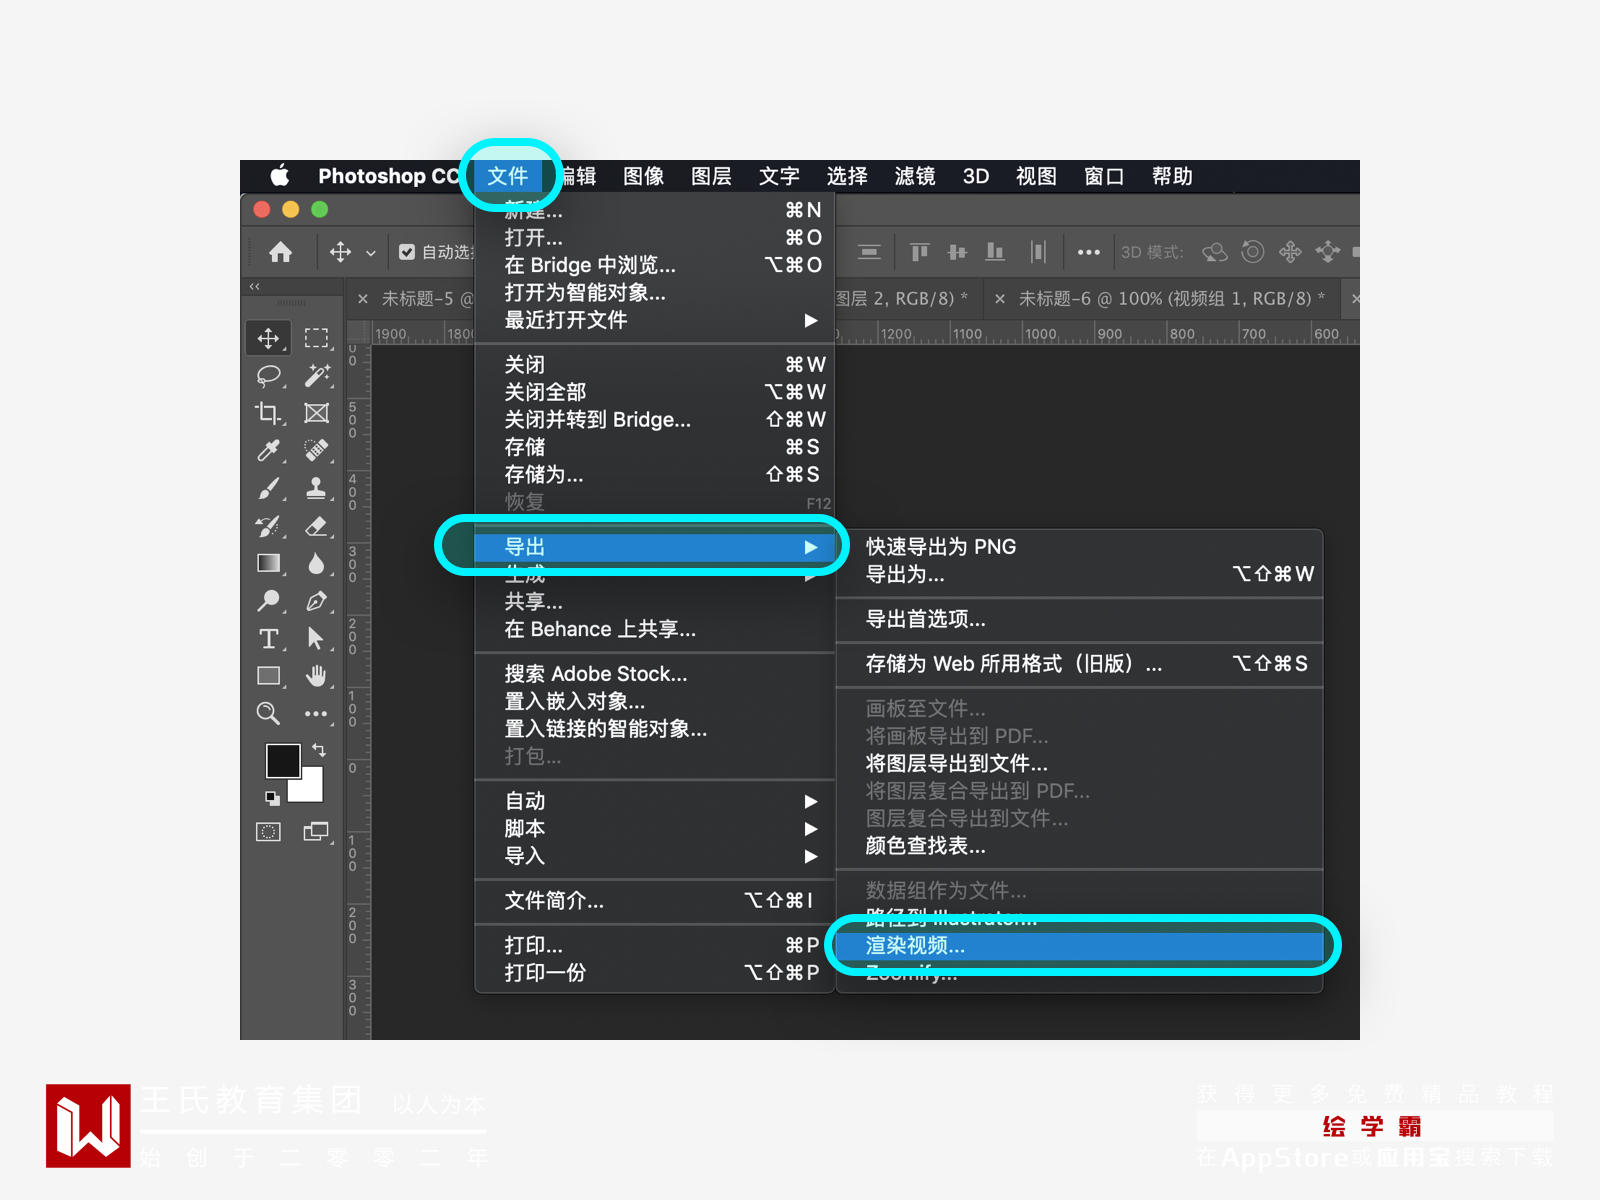Select 文件简介... menu entry
This screenshot has height=1200, width=1600.
coord(654,901)
